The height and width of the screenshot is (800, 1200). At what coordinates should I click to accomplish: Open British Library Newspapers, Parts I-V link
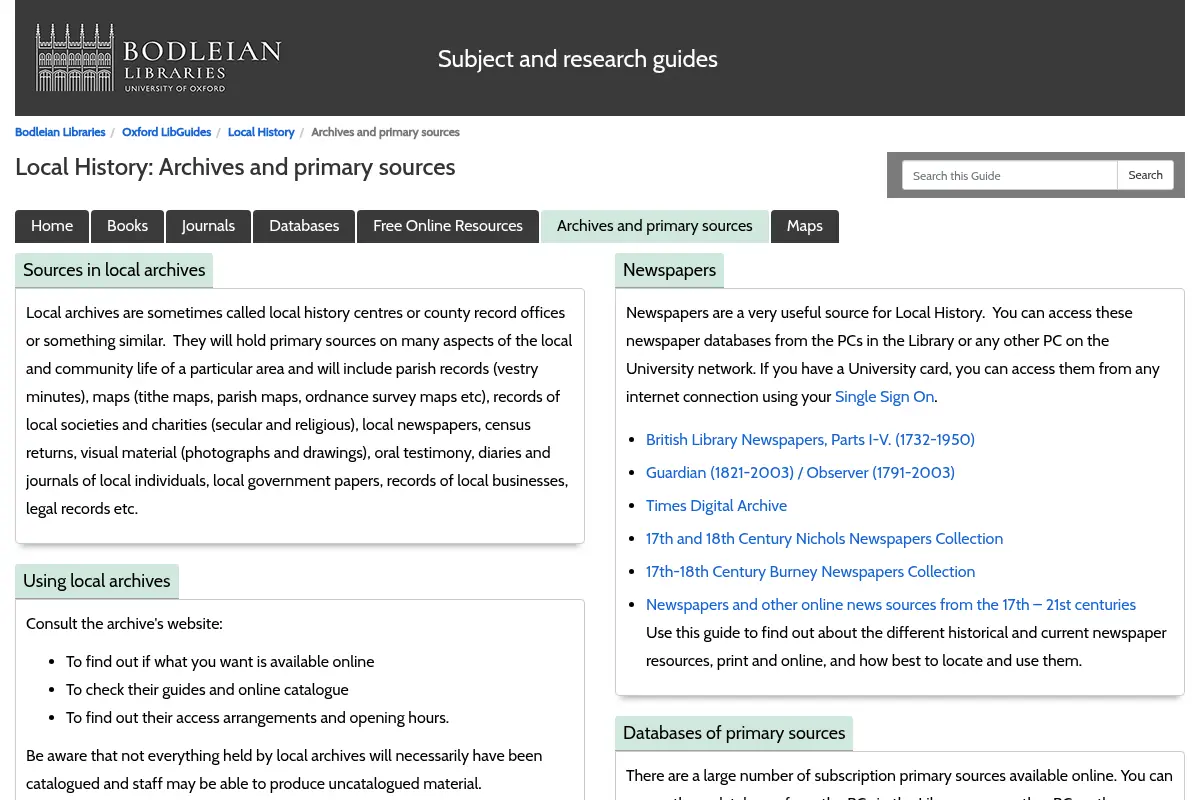pyautogui.click(x=810, y=440)
